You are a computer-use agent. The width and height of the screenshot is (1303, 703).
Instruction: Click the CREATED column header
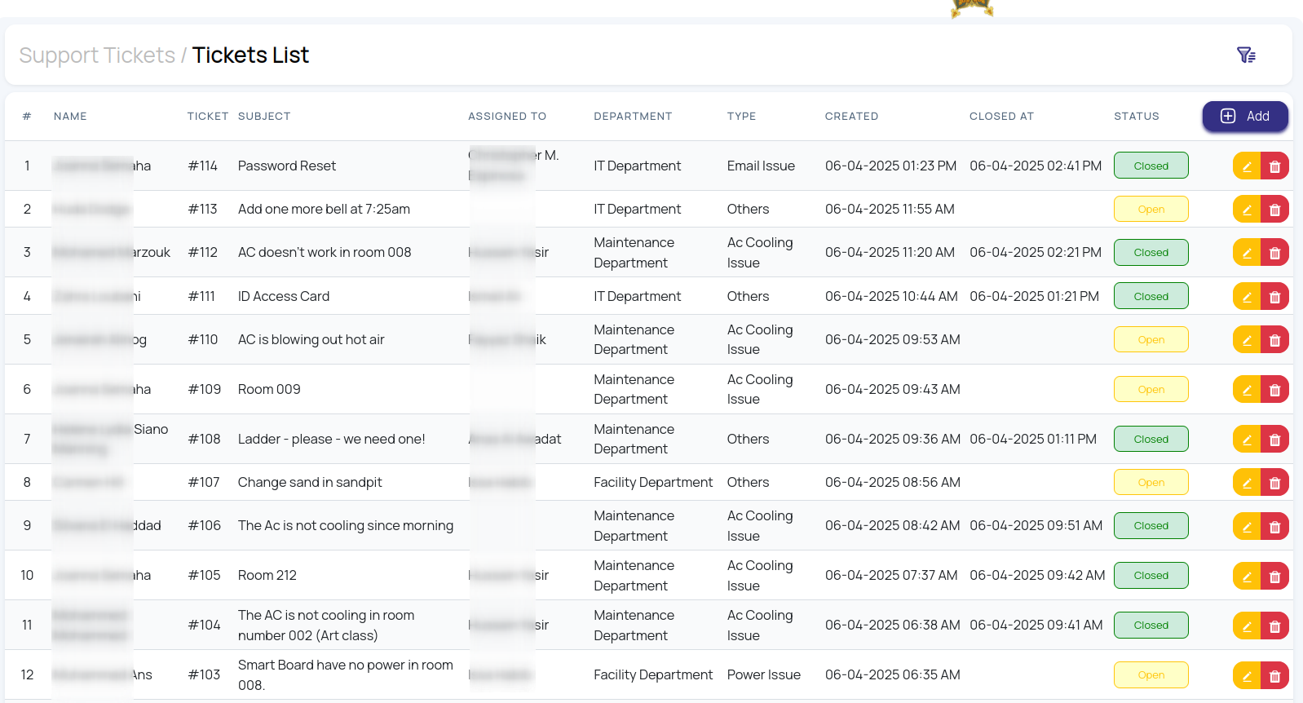coord(852,116)
